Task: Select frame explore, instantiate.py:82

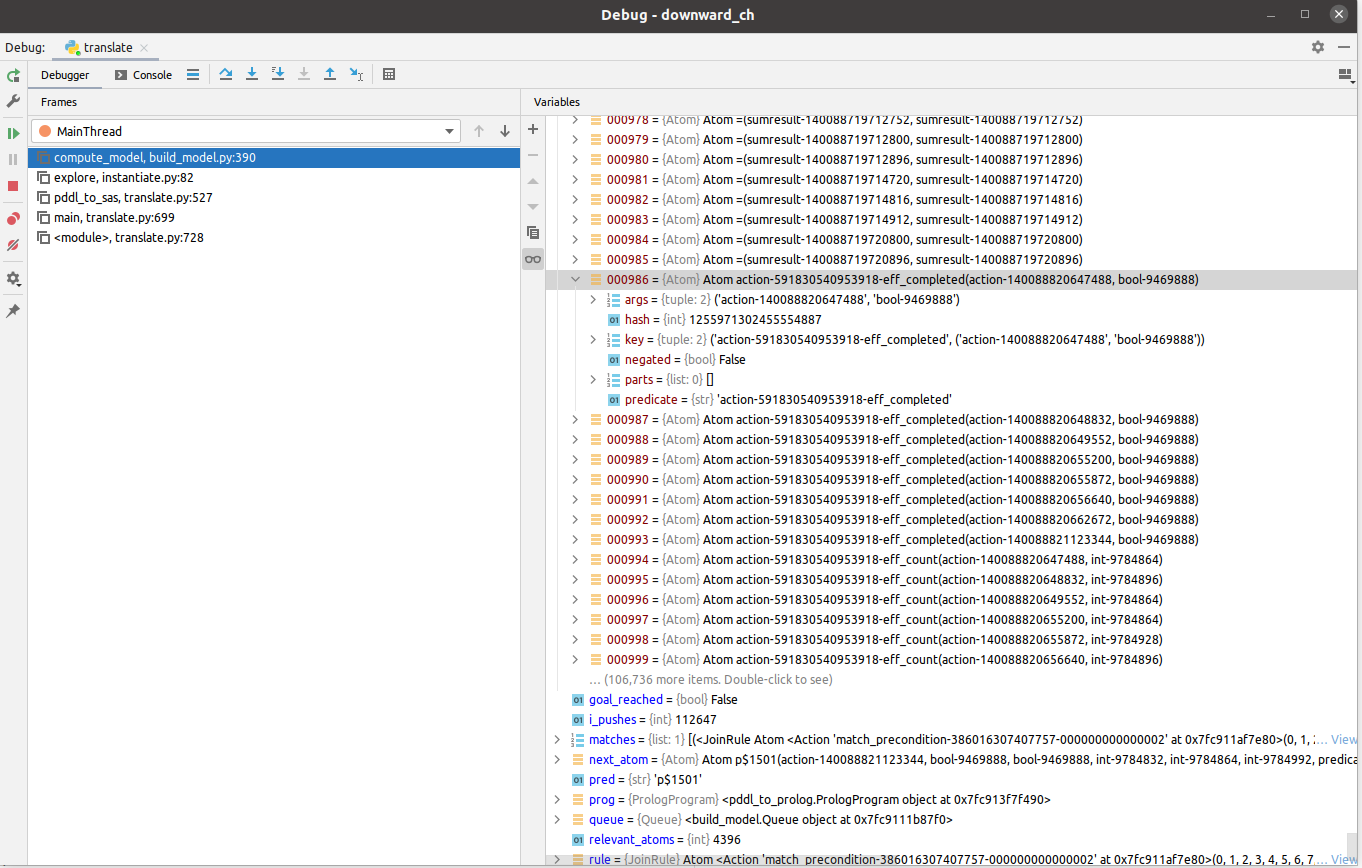Action: coord(274,178)
